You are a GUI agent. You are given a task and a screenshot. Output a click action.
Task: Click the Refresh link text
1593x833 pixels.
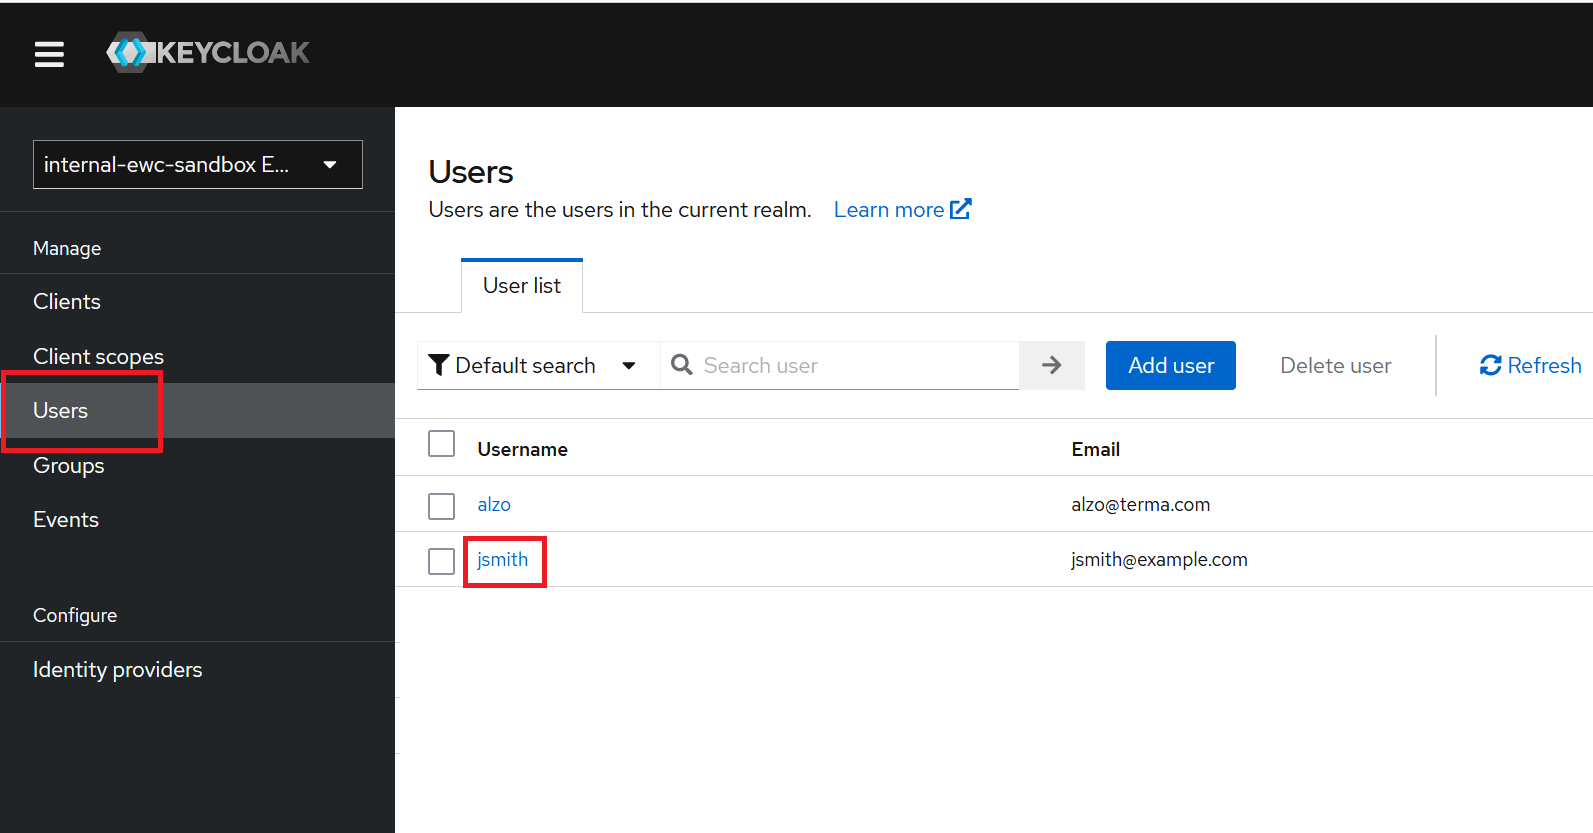pos(1545,365)
